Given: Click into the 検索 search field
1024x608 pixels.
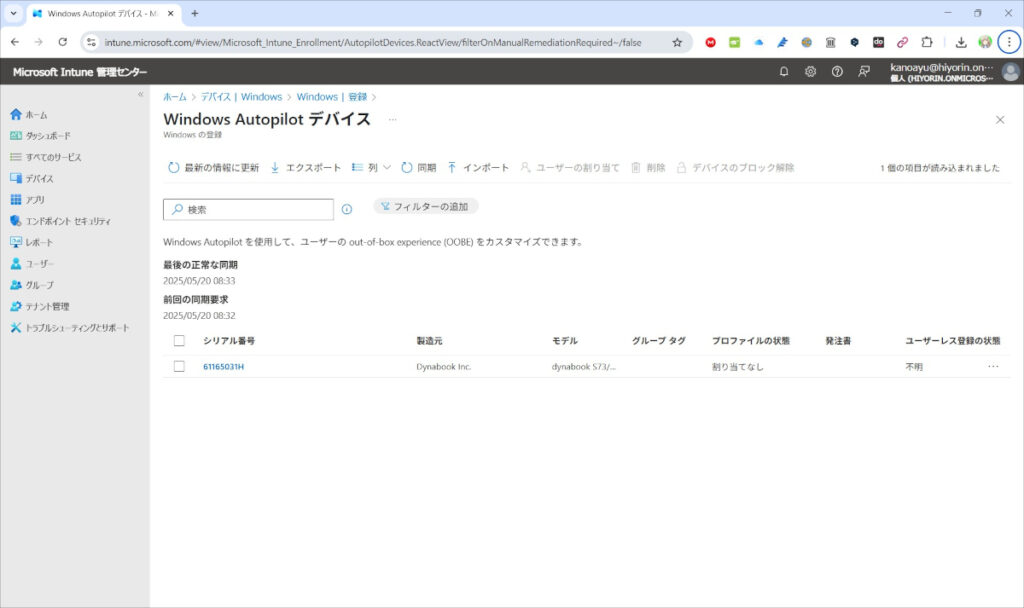Looking at the screenshot, I should coord(248,210).
